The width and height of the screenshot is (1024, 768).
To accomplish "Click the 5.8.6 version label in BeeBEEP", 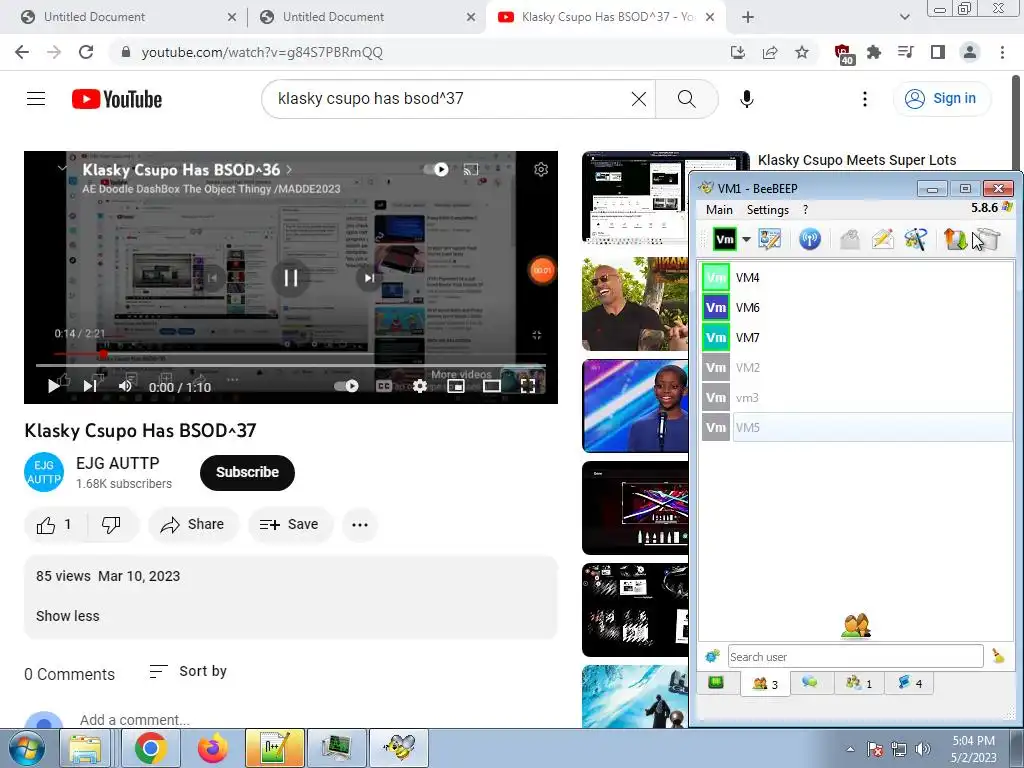I will 984,208.
